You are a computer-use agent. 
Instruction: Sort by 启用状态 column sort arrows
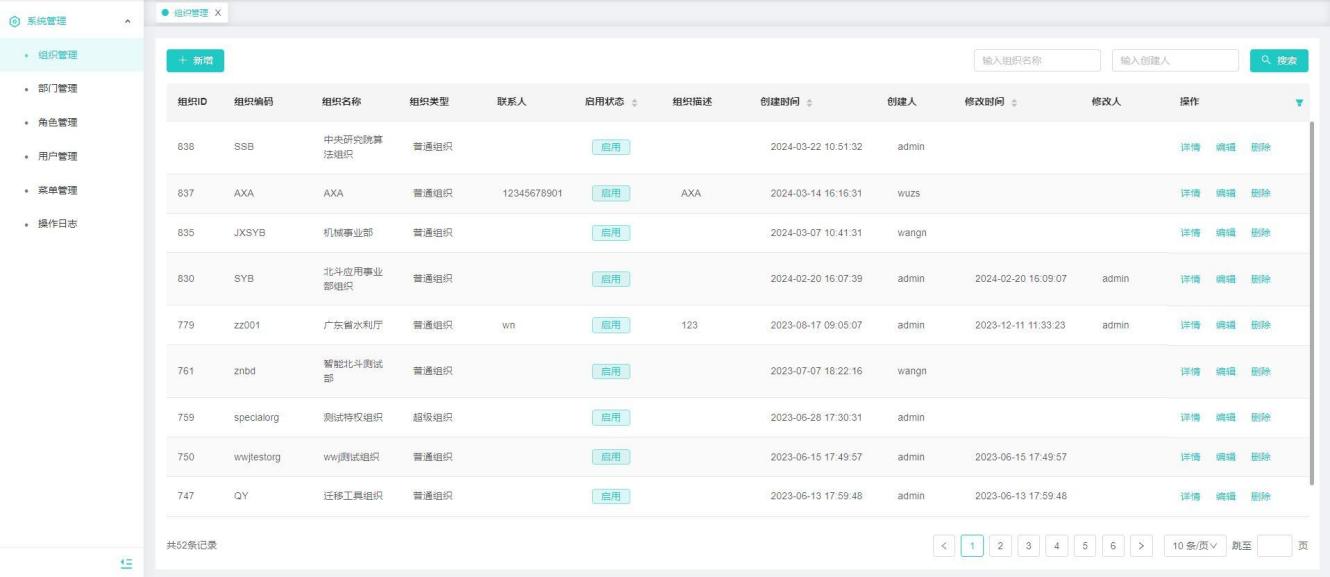tap(636, 102)
